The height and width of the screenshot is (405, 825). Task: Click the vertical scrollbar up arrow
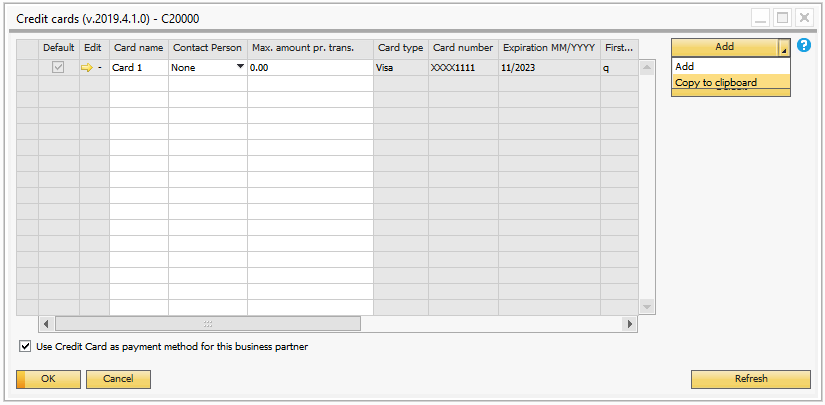click(x=647, y=67)
